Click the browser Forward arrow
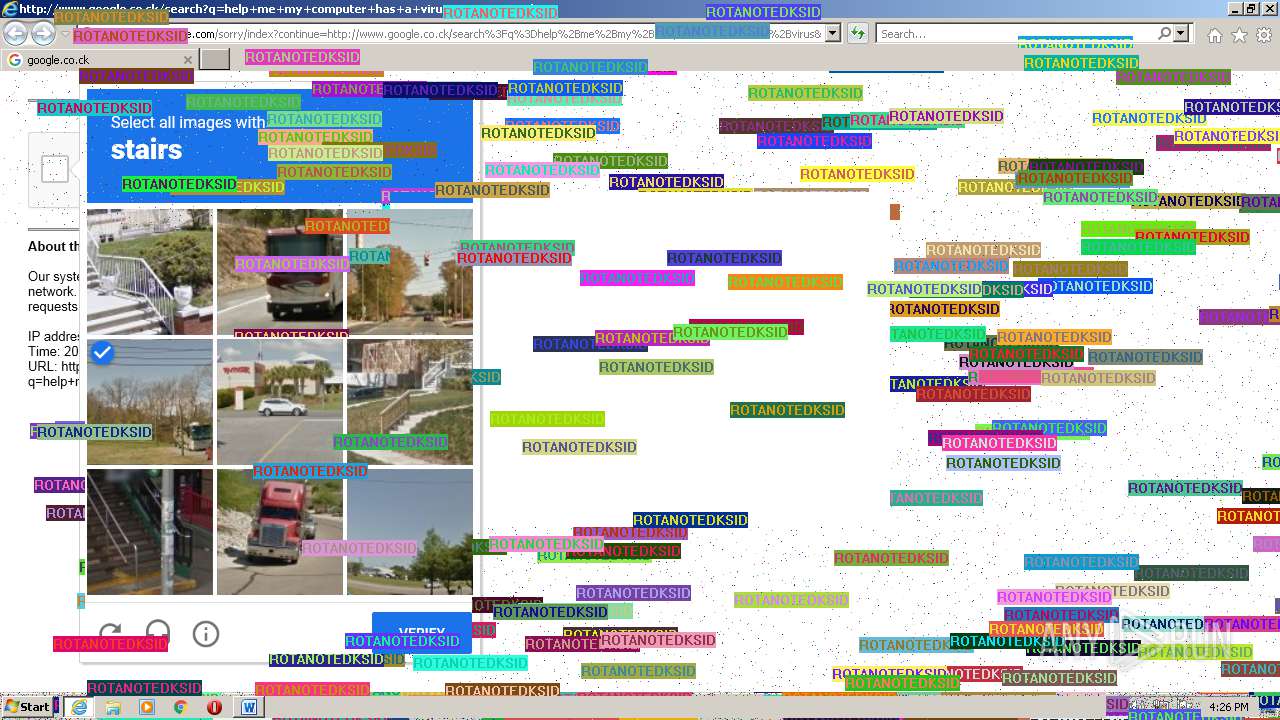The width and height of the screenshot is (1280, 720). click(43, 33)
